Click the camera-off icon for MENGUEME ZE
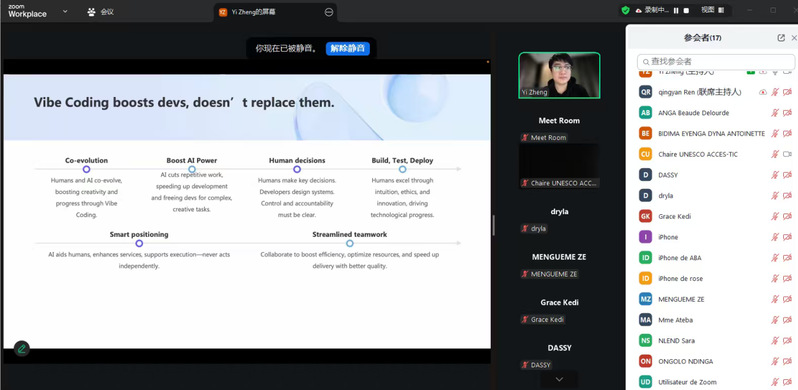The height and width of the screenshot is (390, 798). [x=787, y=299]
